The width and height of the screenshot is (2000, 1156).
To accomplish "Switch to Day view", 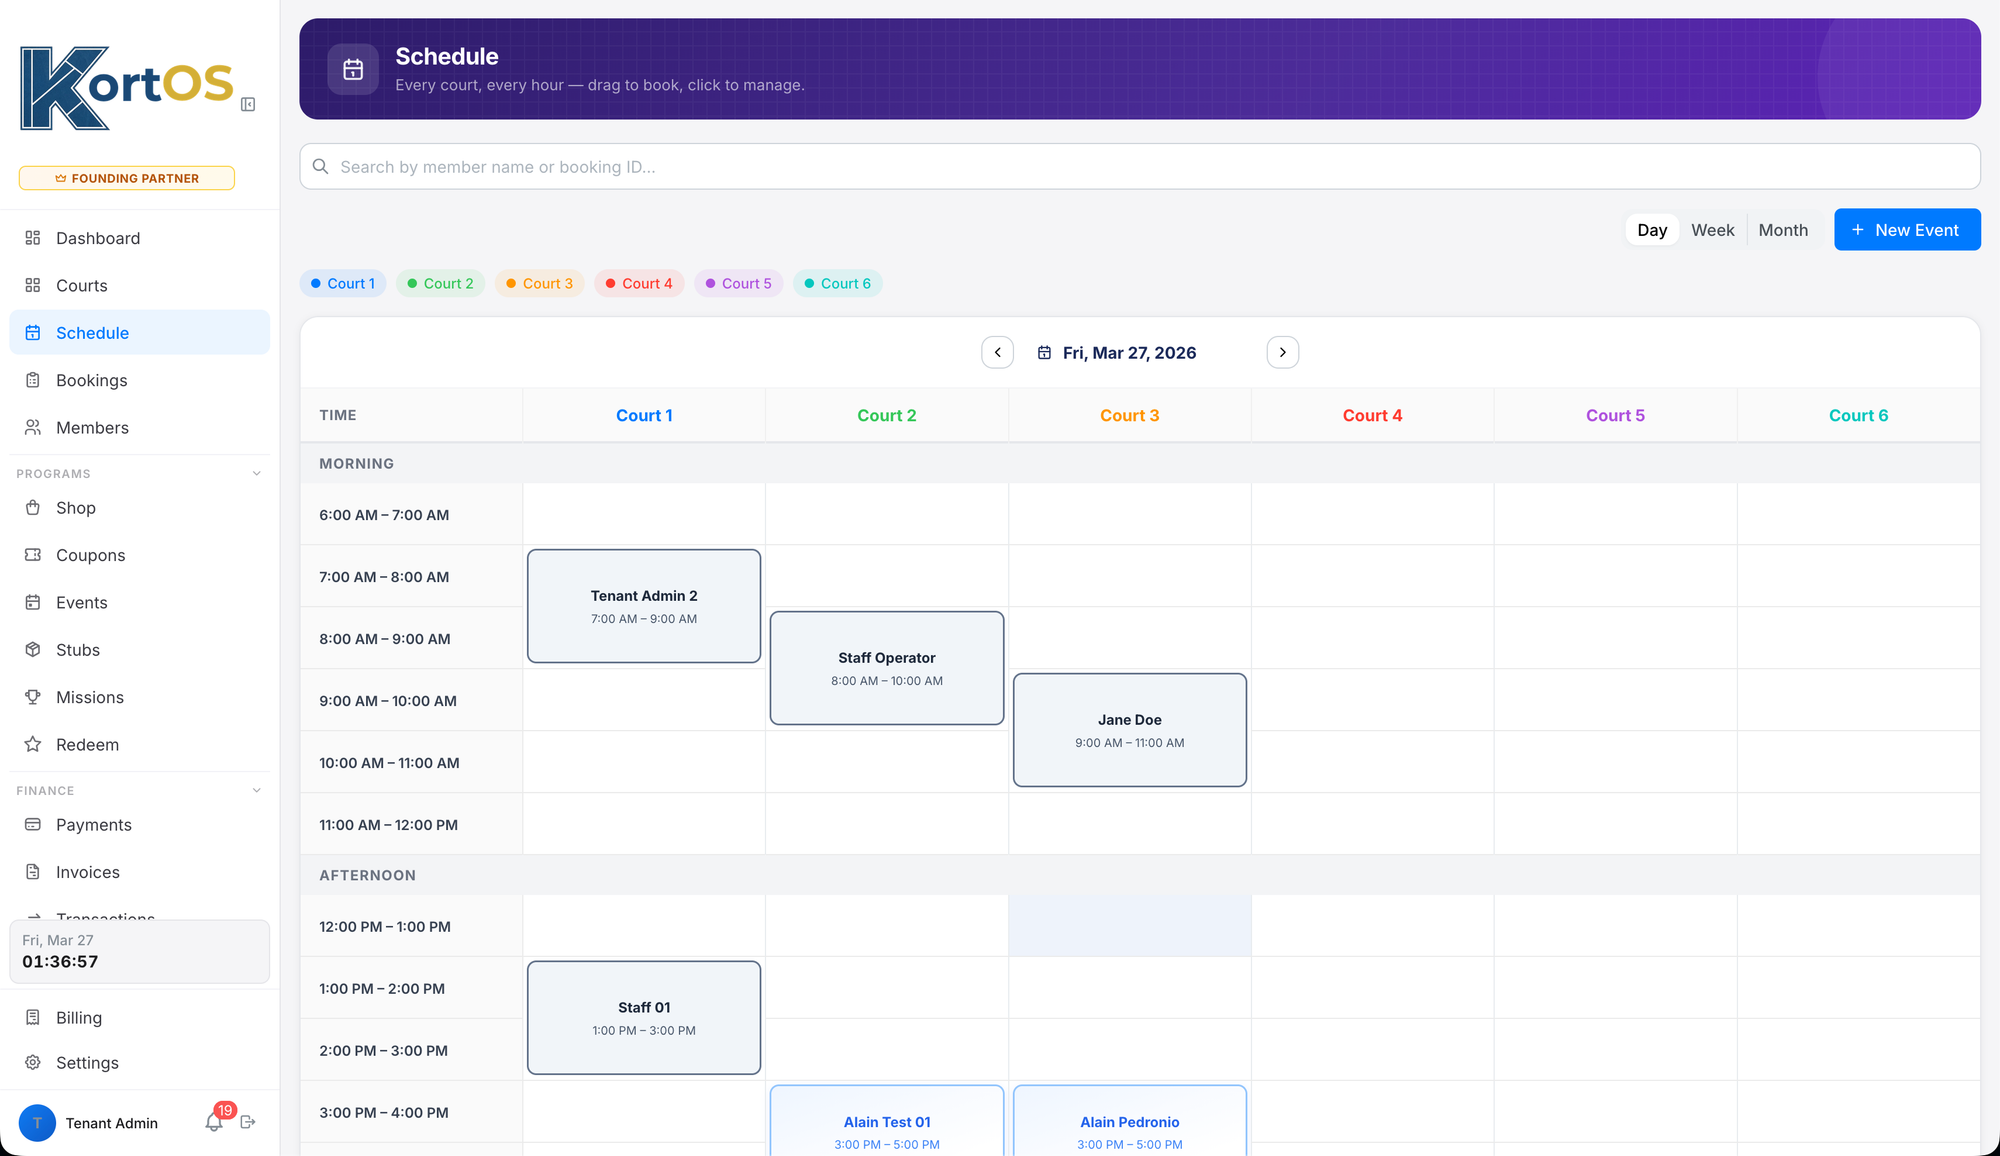I will point(1652,230).
